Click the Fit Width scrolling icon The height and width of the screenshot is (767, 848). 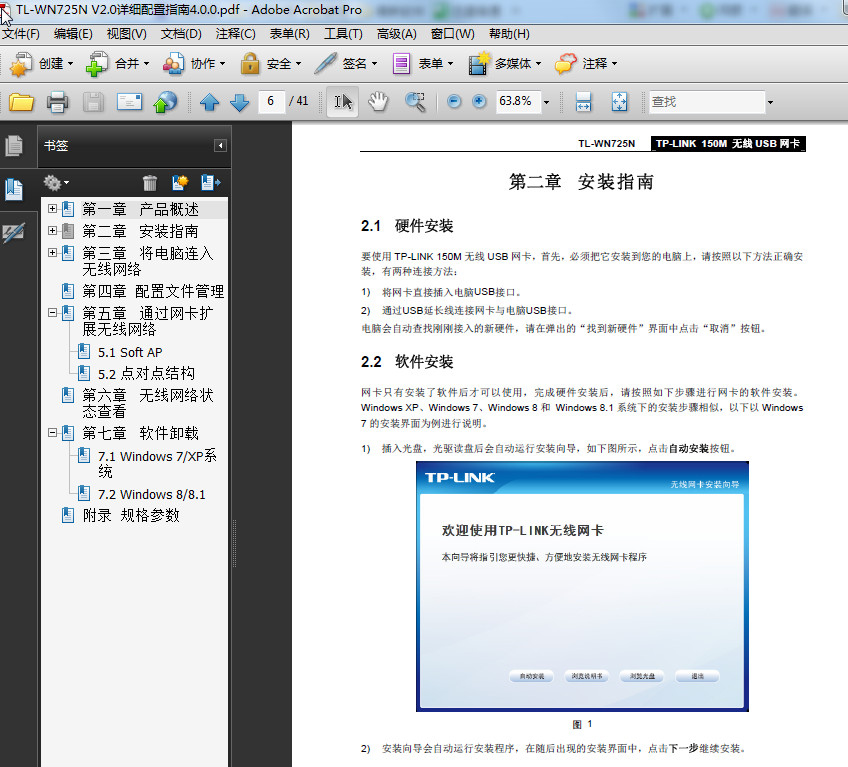pos(583,102)
